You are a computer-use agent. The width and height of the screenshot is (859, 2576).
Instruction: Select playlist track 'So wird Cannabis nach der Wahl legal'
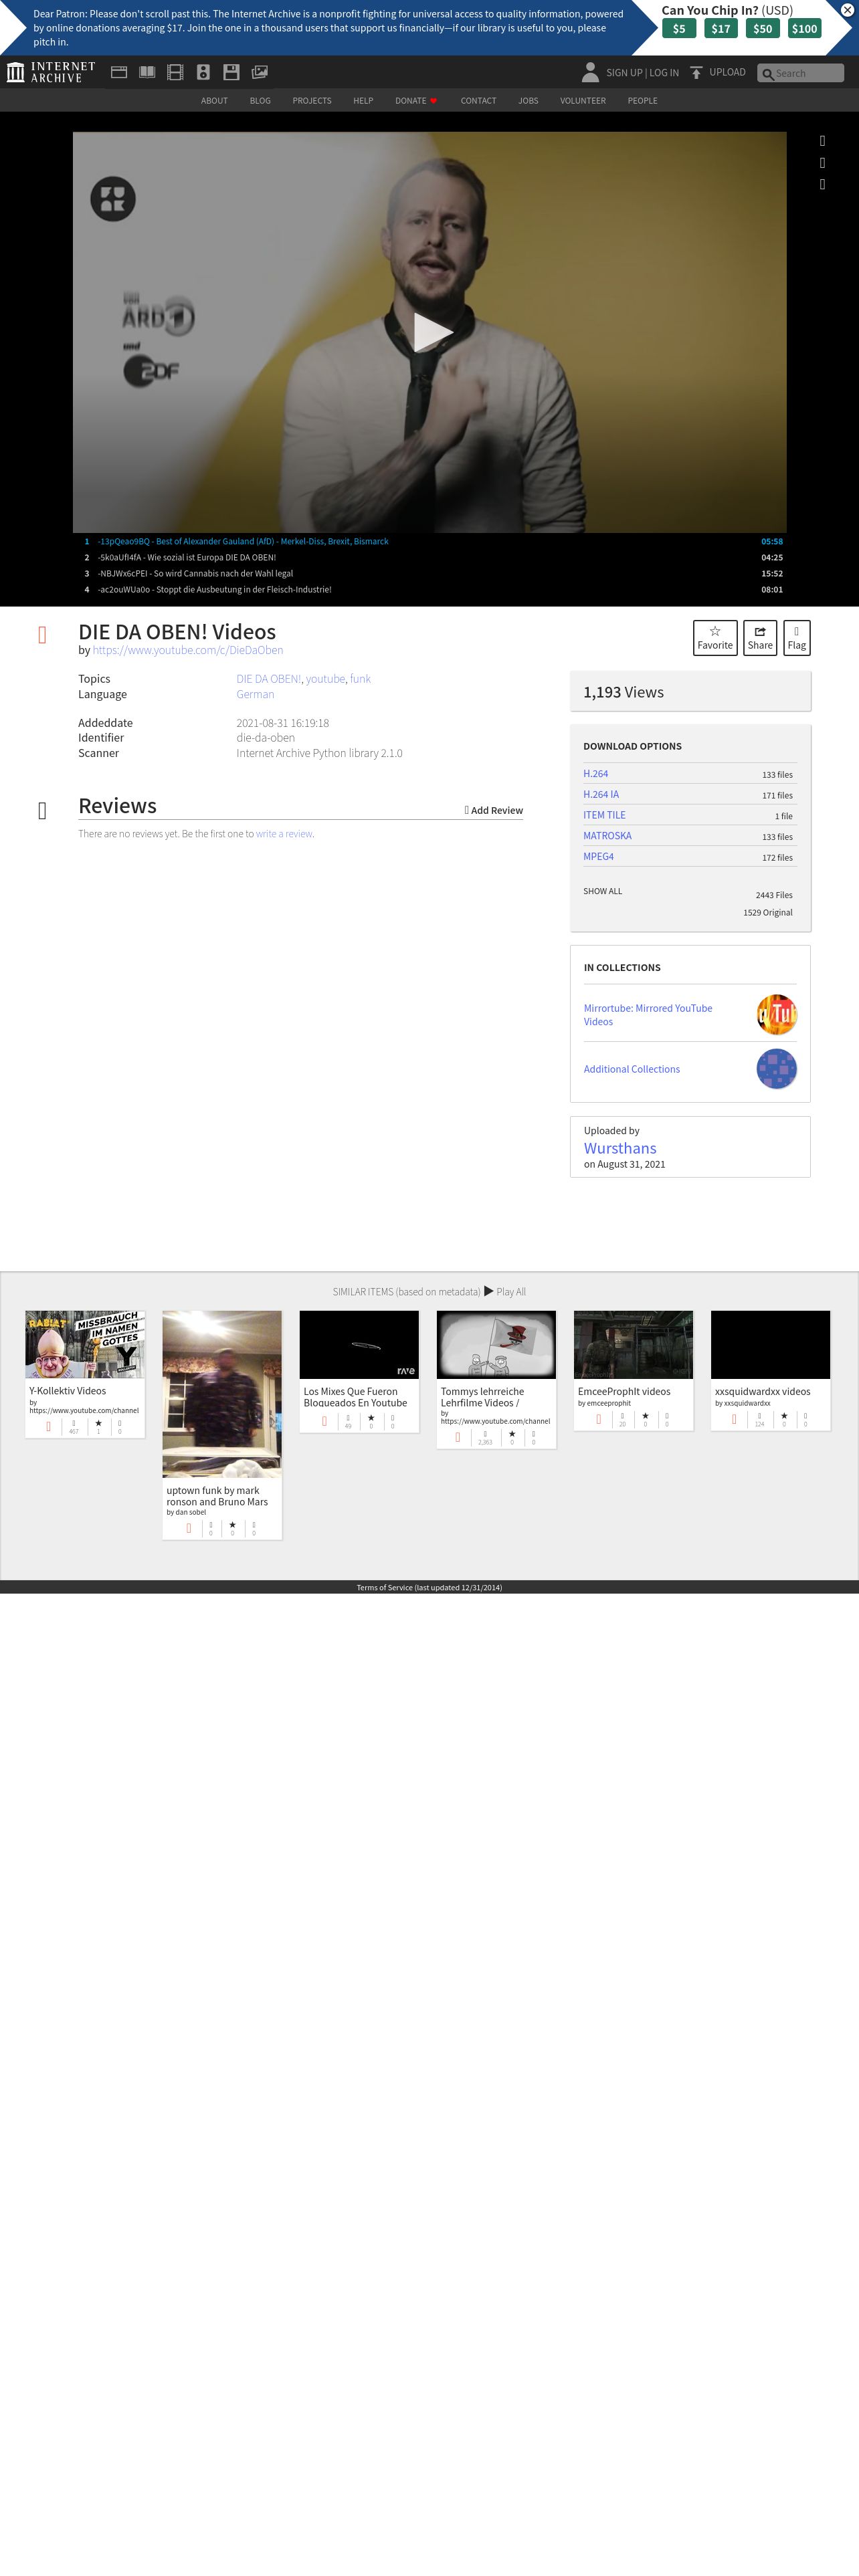point(429,573)
